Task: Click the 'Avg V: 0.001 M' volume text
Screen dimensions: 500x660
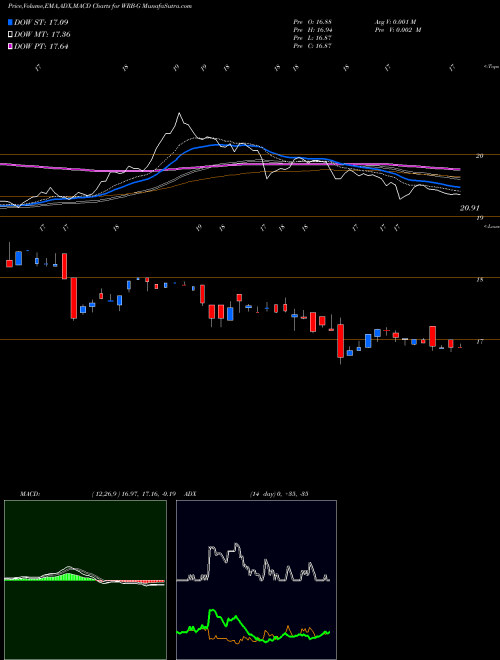Action: pos(395,22)
